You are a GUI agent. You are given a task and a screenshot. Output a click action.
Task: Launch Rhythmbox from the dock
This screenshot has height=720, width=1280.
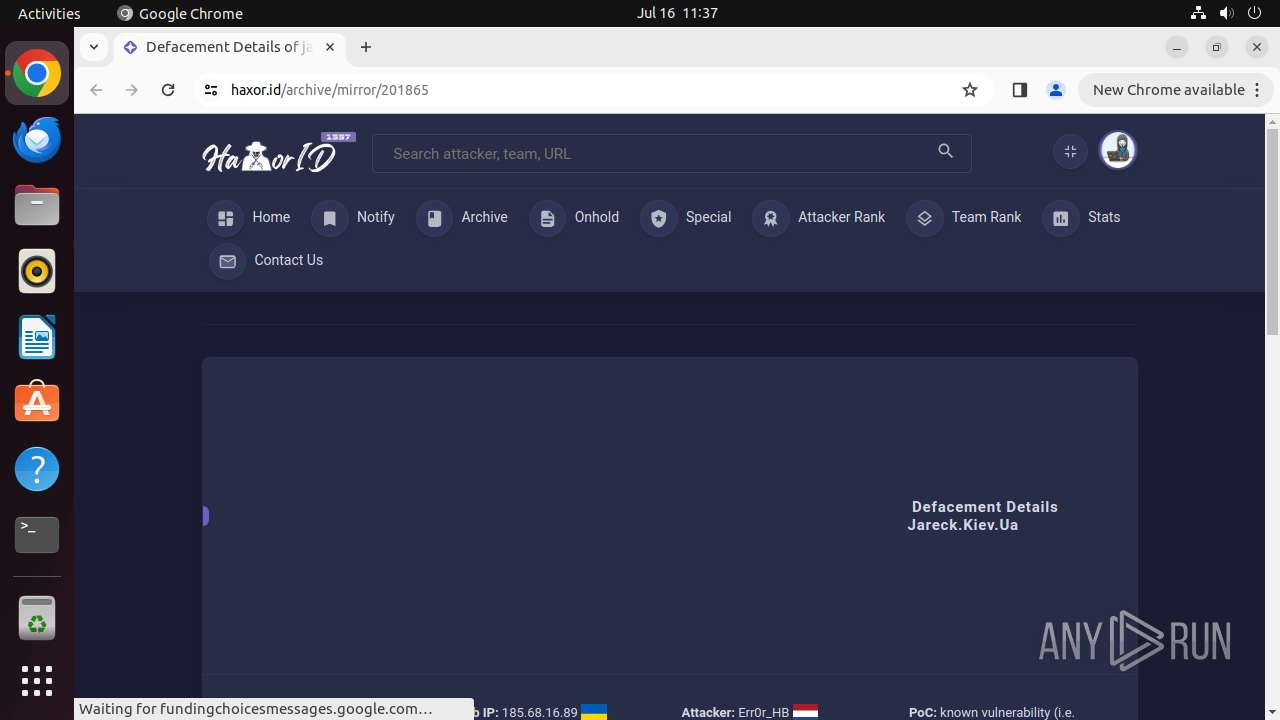pos(37,271)
